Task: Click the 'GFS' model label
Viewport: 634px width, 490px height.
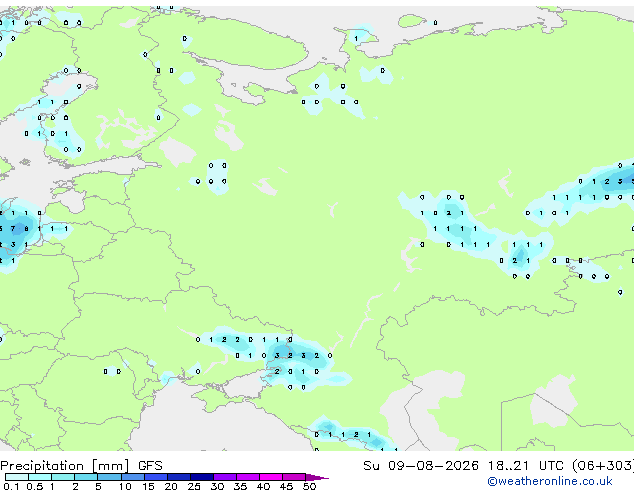Action: coord(150,466)
